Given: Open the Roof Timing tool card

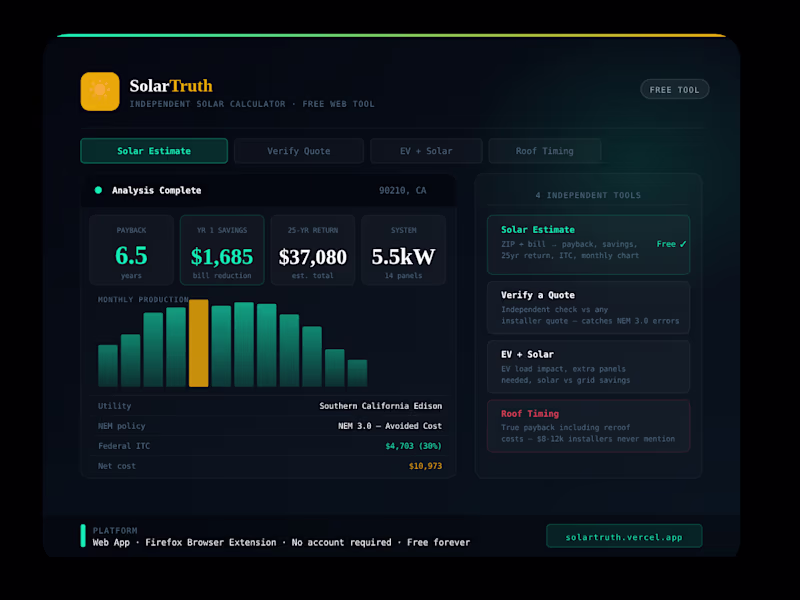Looking at the screenshot, I should 588,425.
